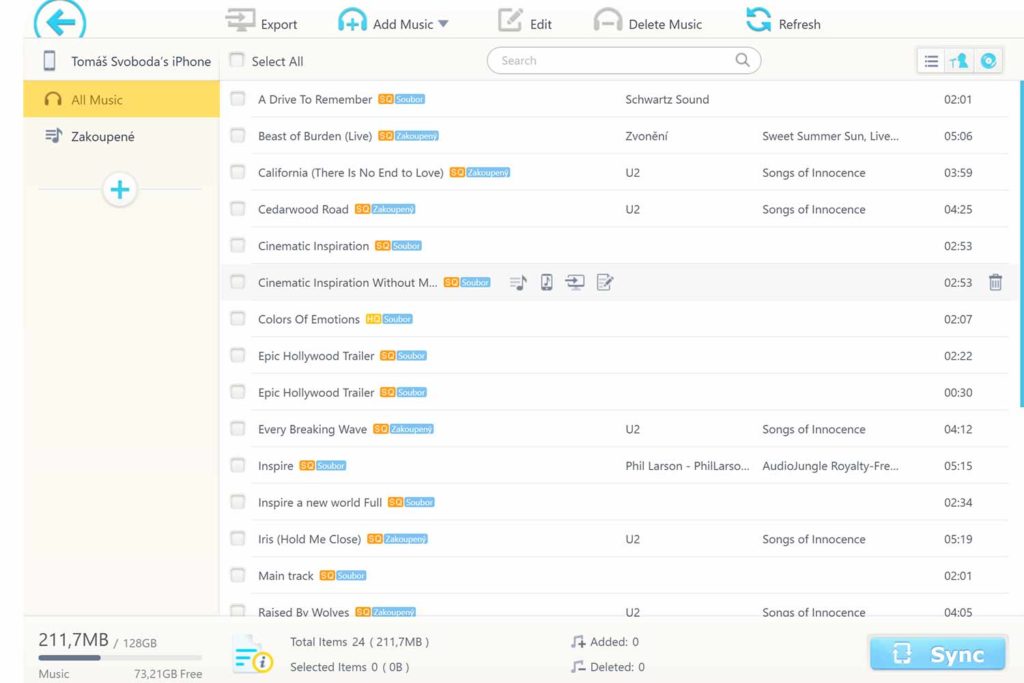Image resolution: width=1024 pixels, height=683 pixels.
Task: Click duration 05:19 of Iris
Action: point(958,539)
